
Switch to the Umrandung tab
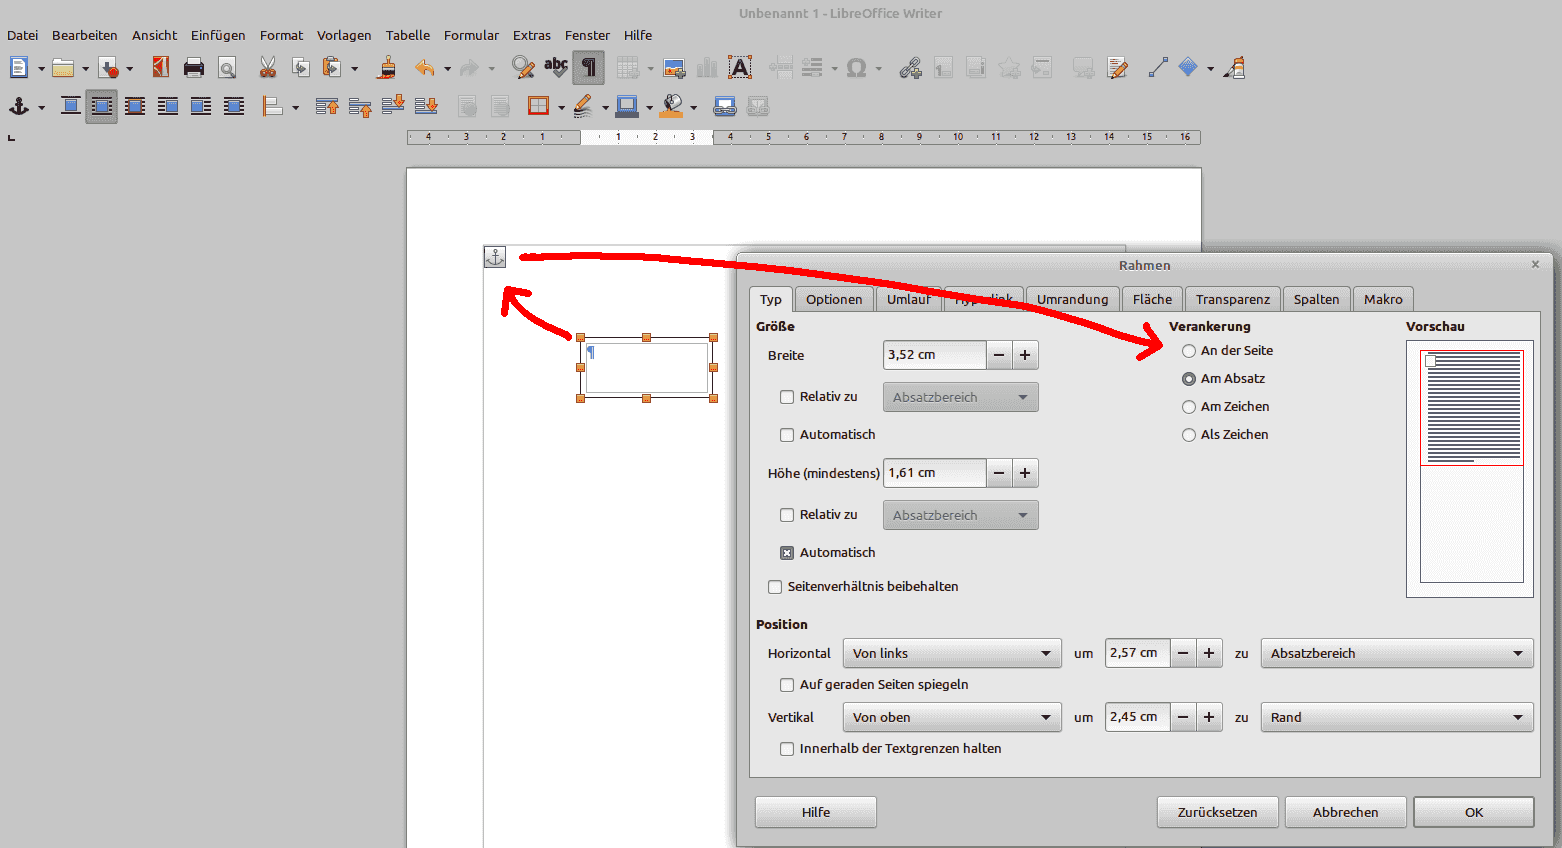1072,299
